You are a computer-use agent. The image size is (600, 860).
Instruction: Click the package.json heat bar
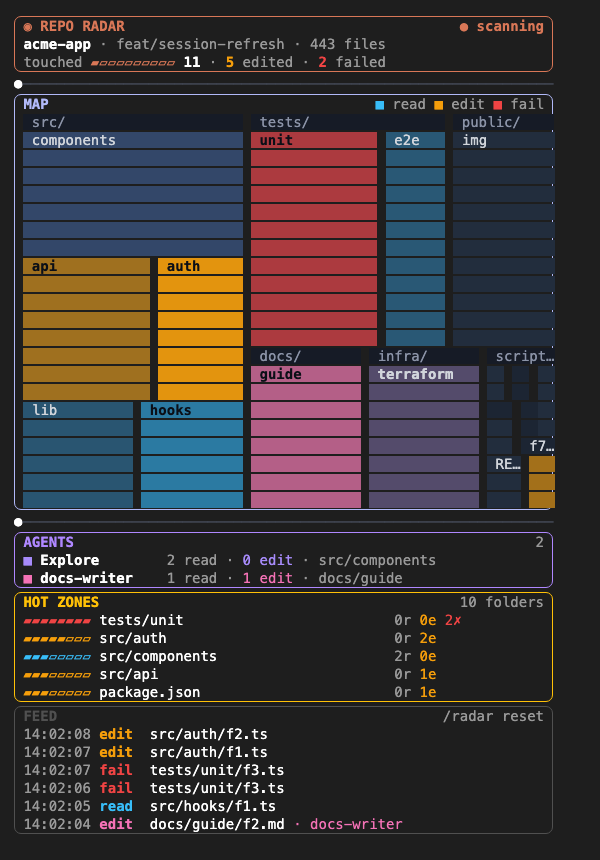tap(57, 693)
